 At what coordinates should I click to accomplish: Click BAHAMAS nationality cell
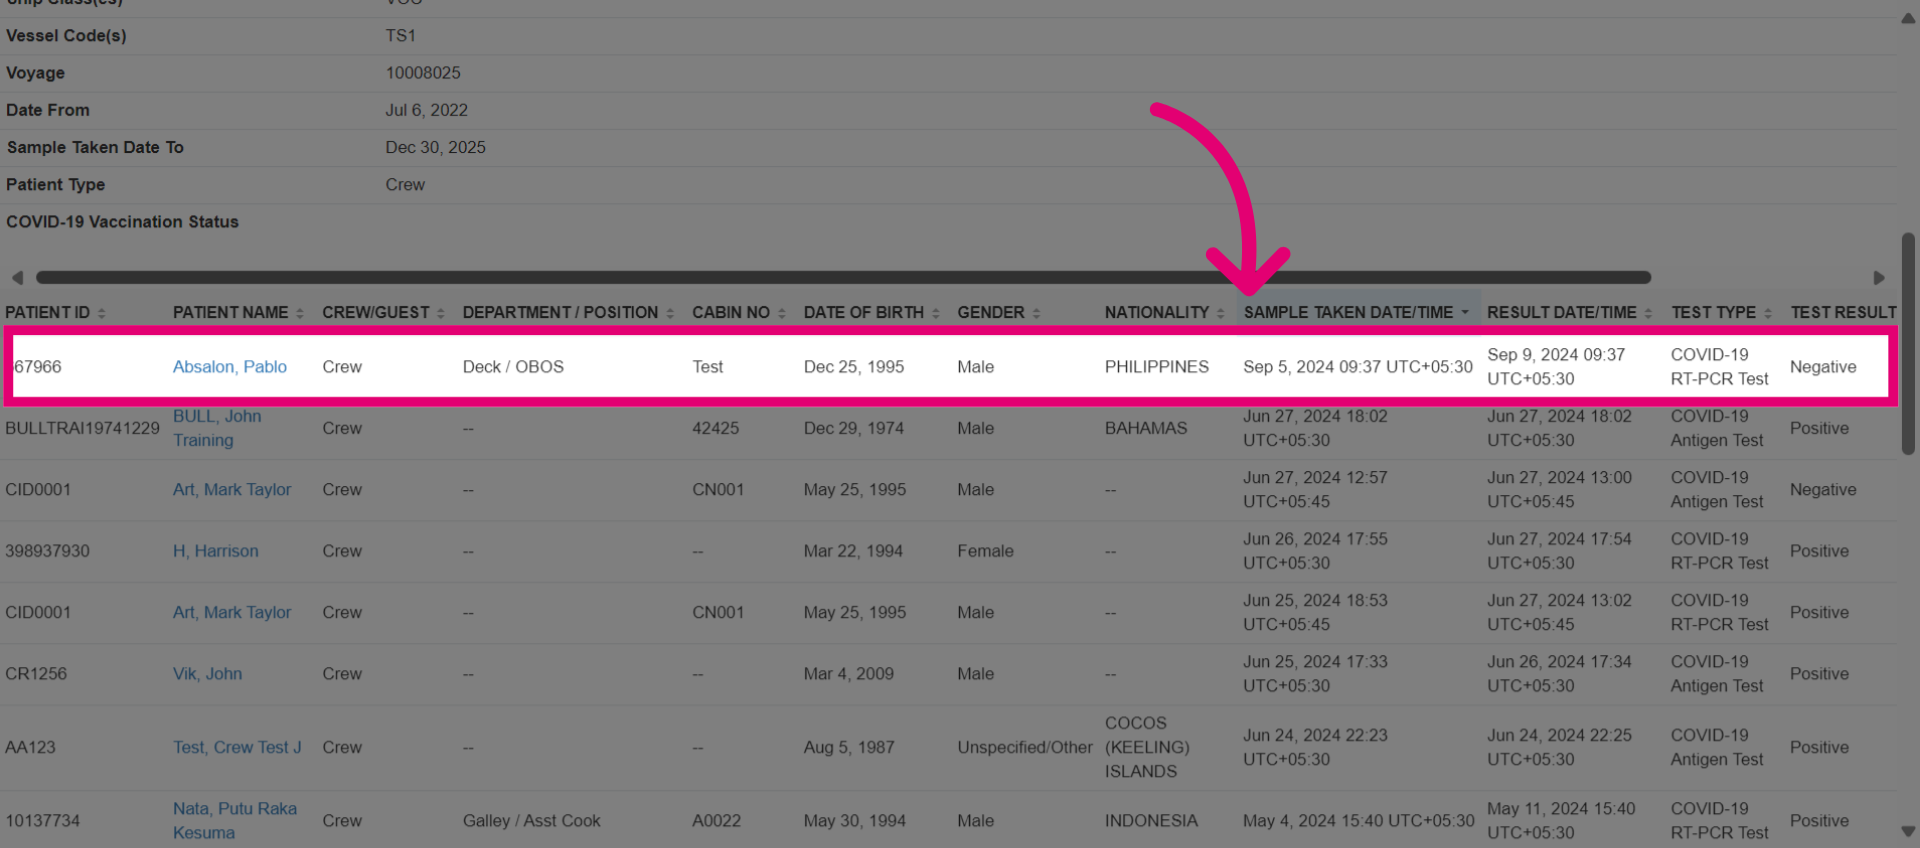1146,428
